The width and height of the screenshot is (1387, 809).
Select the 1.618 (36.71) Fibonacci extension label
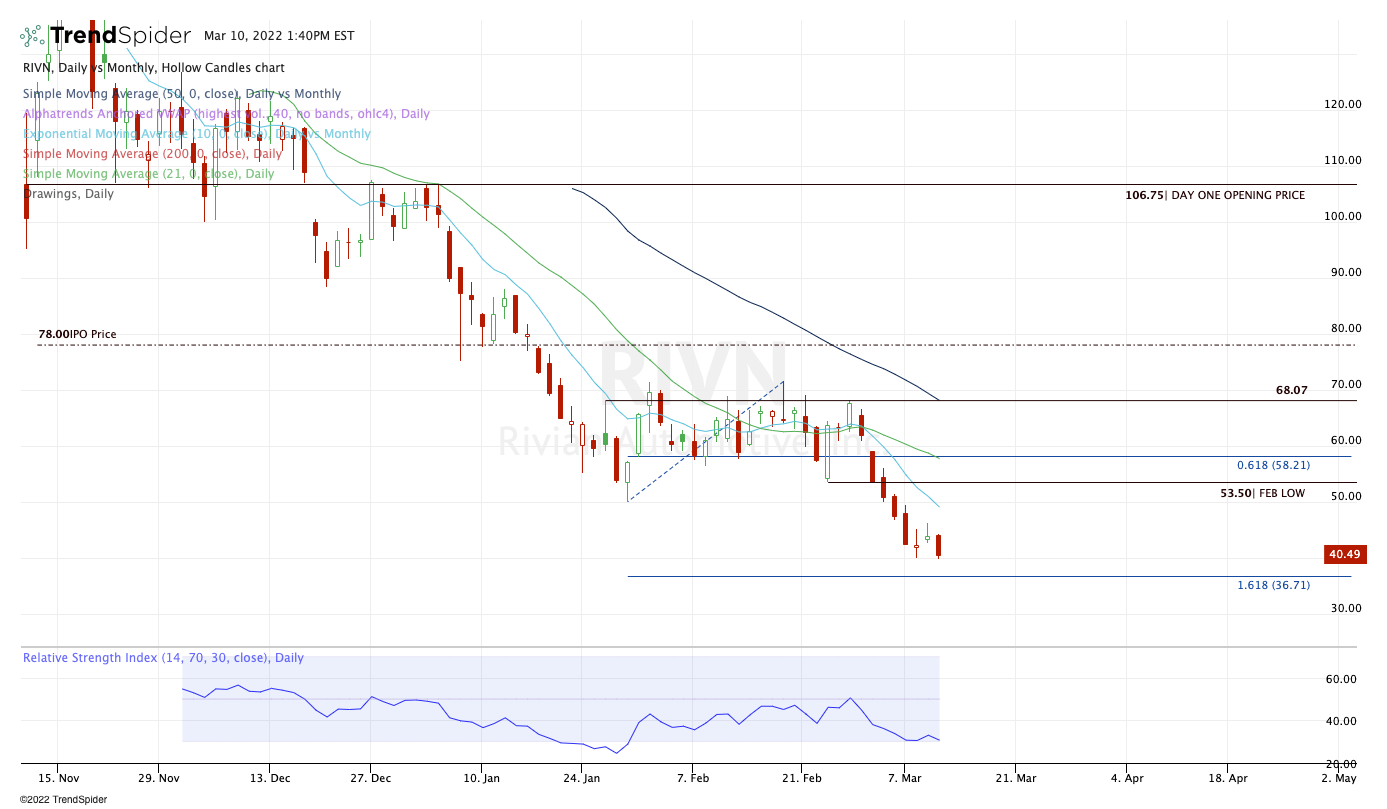(x=1273, y=585)
